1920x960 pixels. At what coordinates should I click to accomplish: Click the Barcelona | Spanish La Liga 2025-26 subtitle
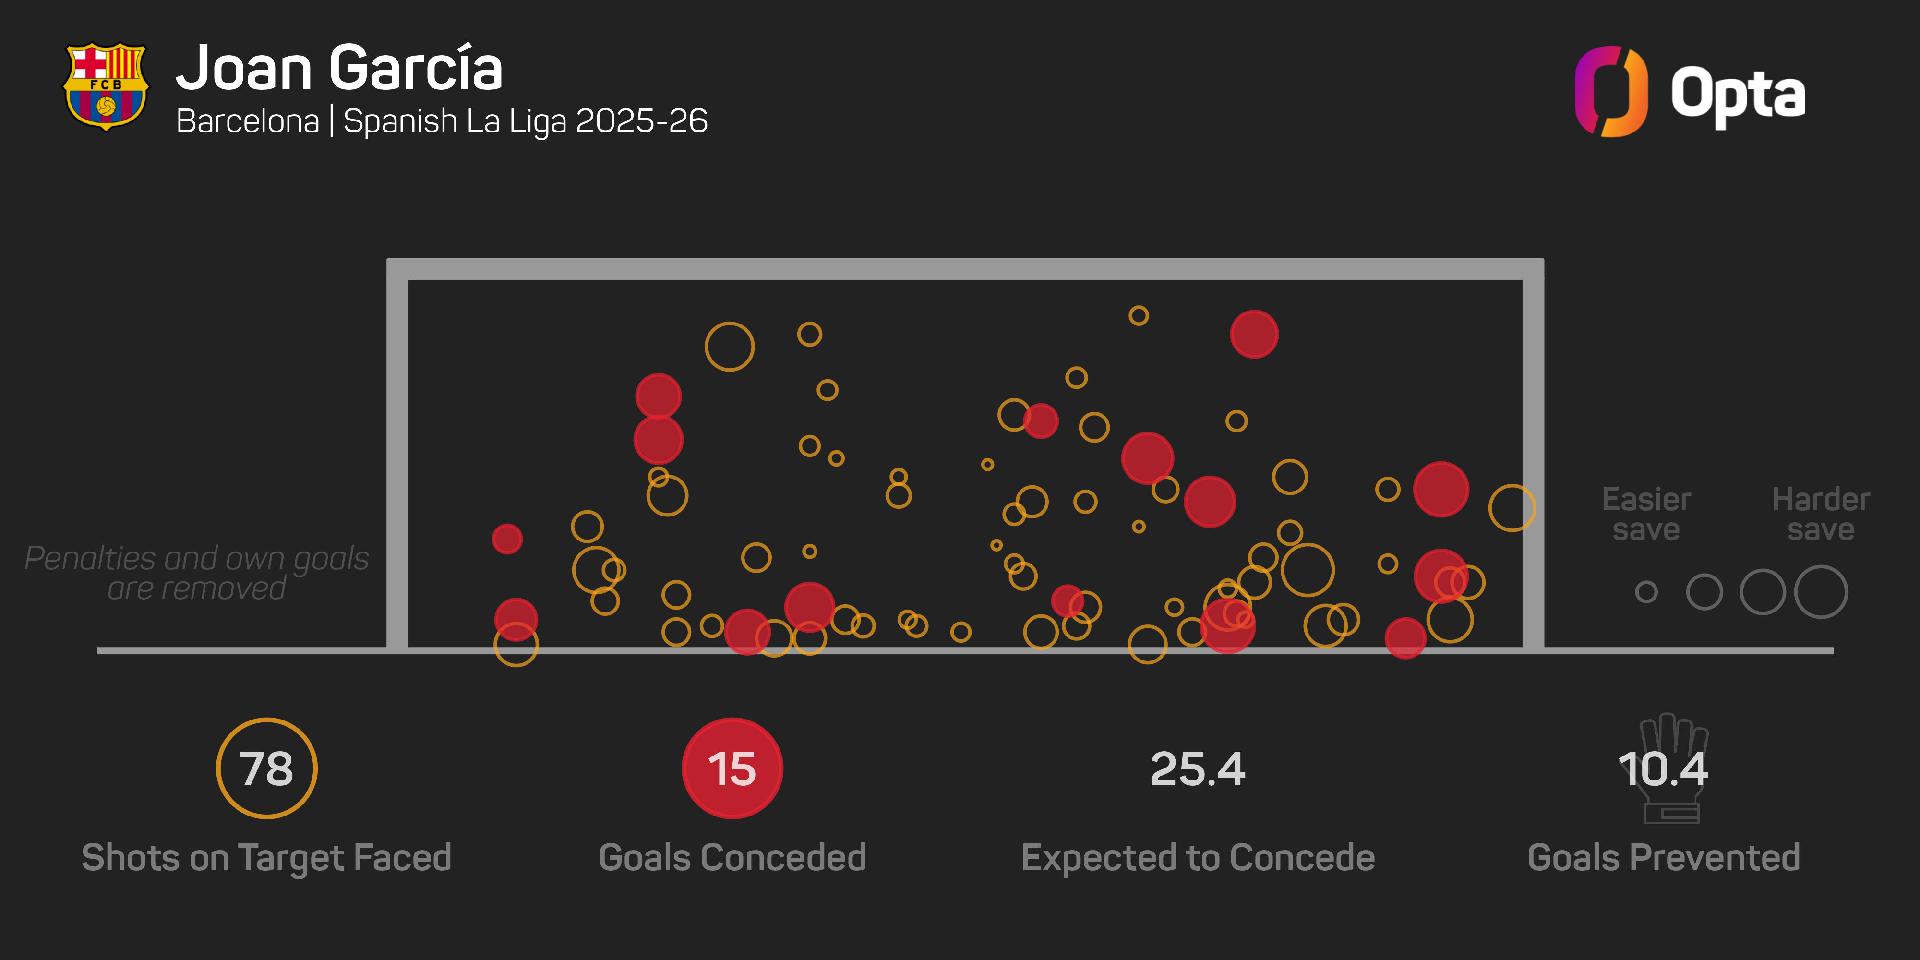tap(442, 121)
